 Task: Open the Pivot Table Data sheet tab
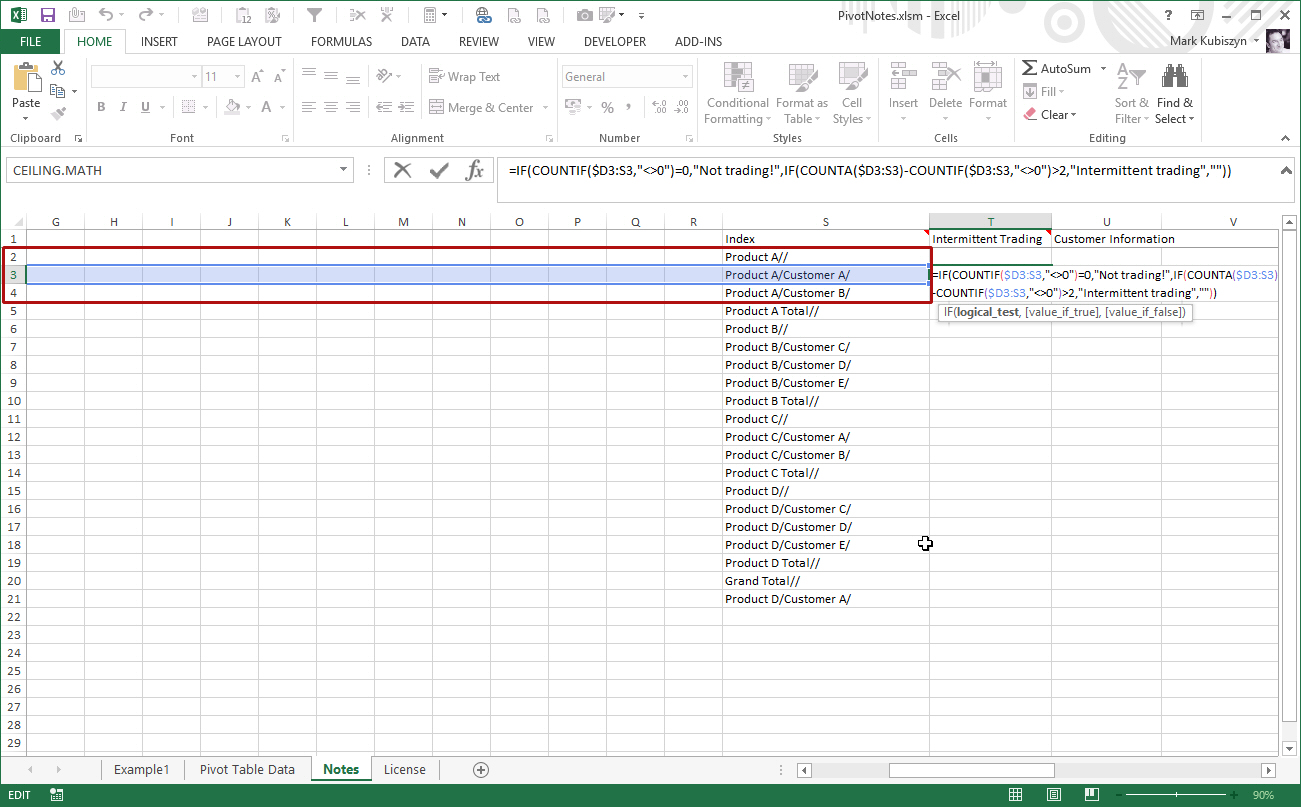(x=247, y=769)
